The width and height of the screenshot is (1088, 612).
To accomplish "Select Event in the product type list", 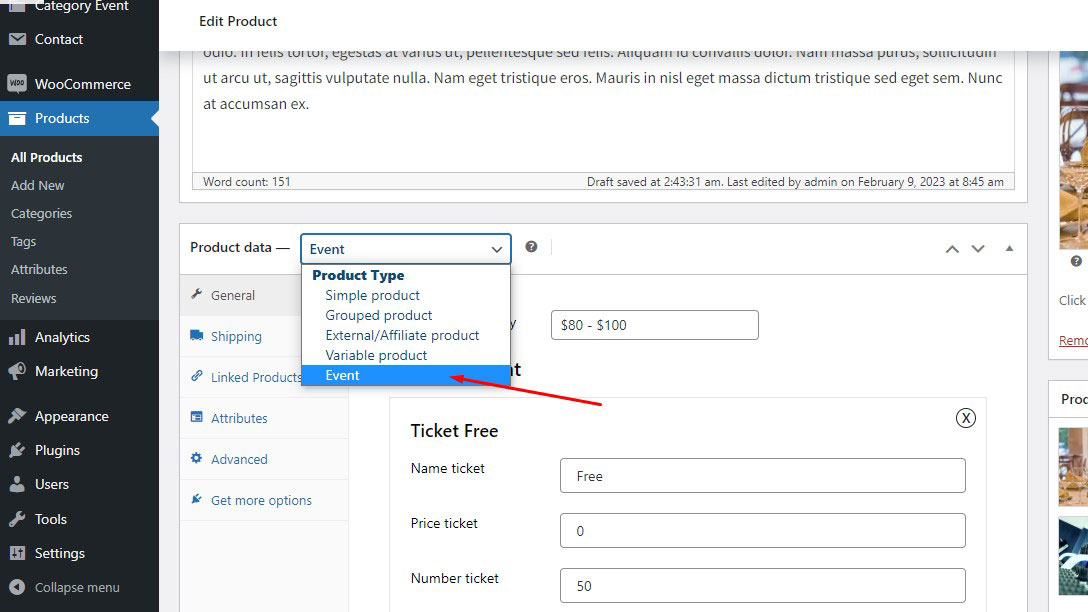I will (x=343, y=375).
